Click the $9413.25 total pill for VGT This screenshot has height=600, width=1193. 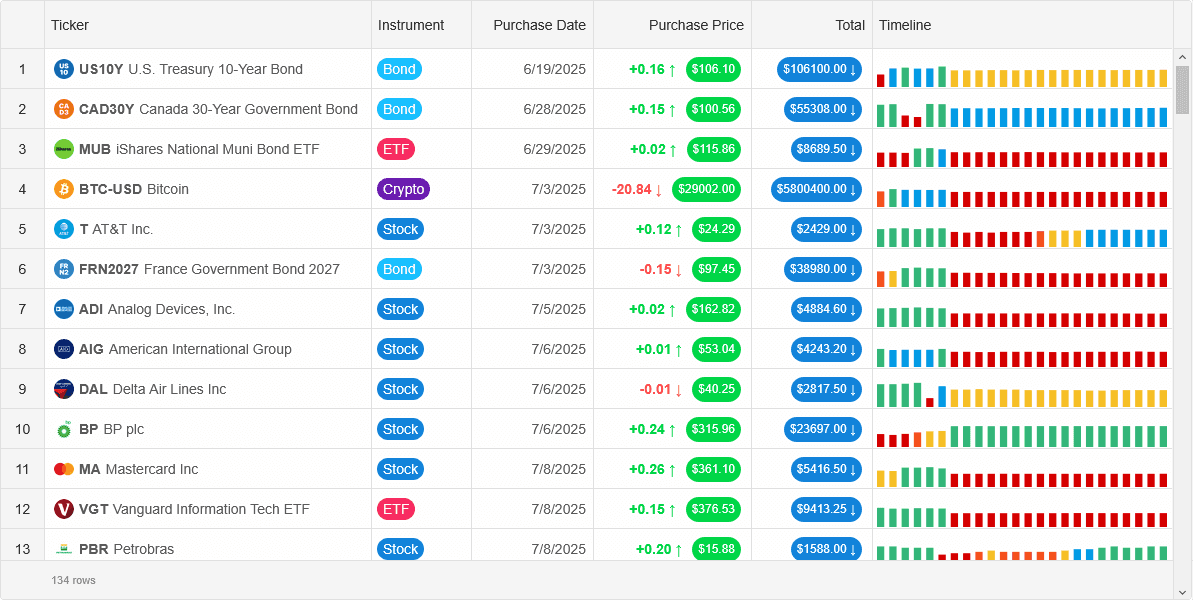826,509
